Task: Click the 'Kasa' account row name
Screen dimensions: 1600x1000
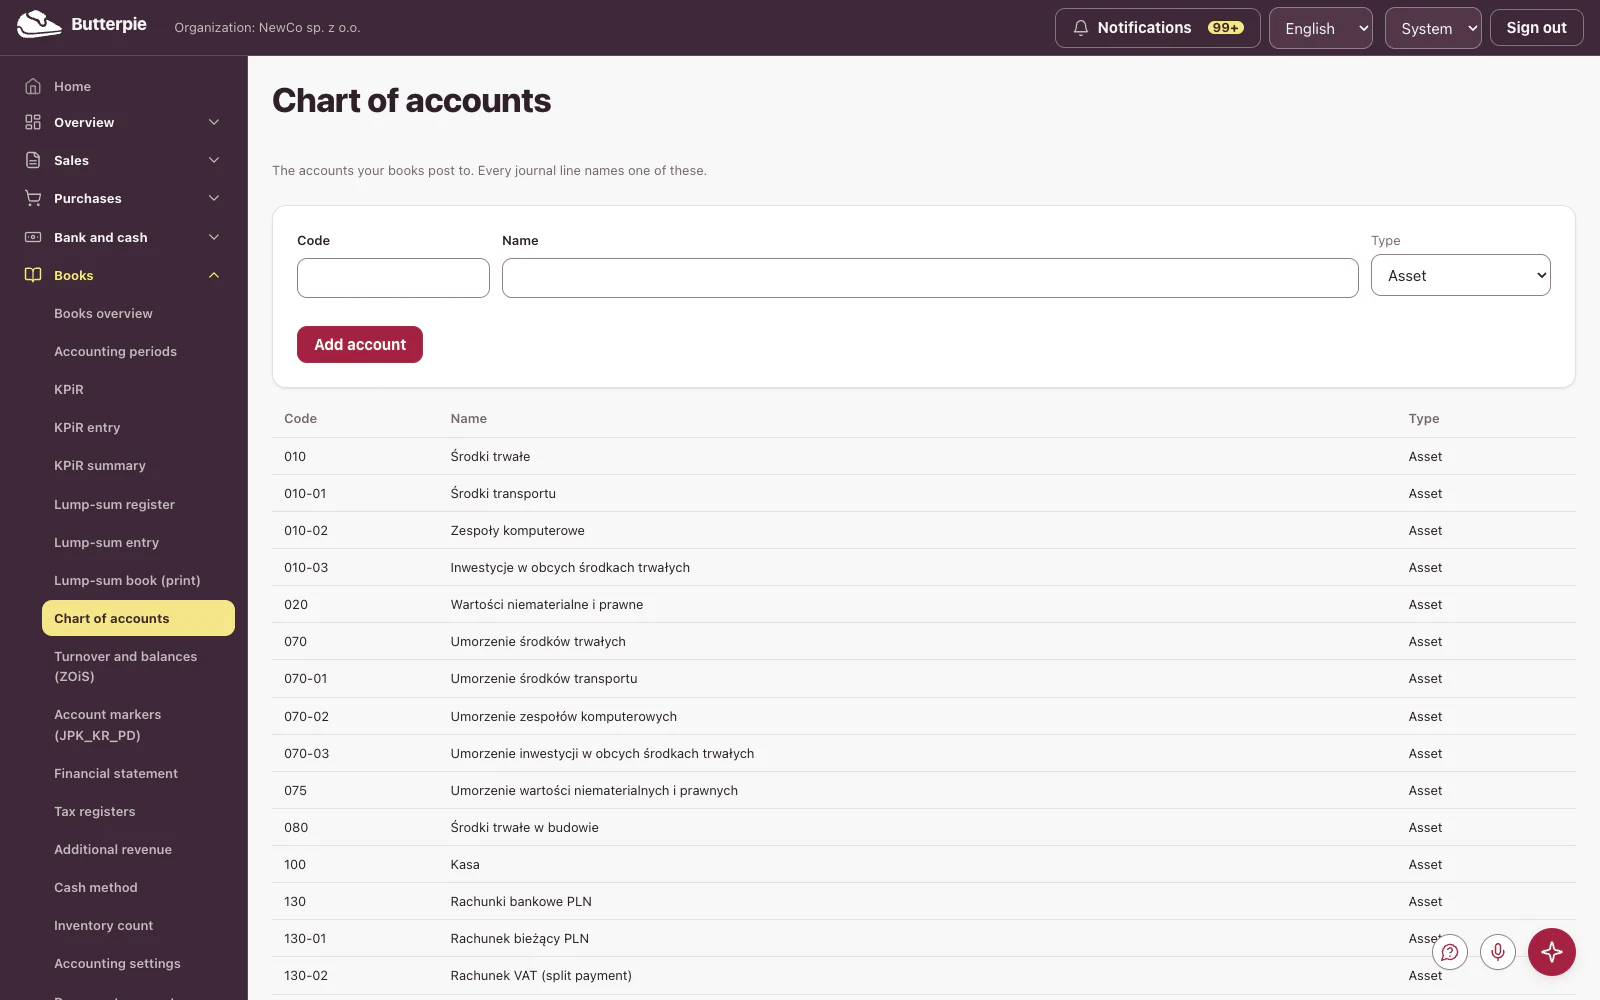Action: tap(465, 864)
